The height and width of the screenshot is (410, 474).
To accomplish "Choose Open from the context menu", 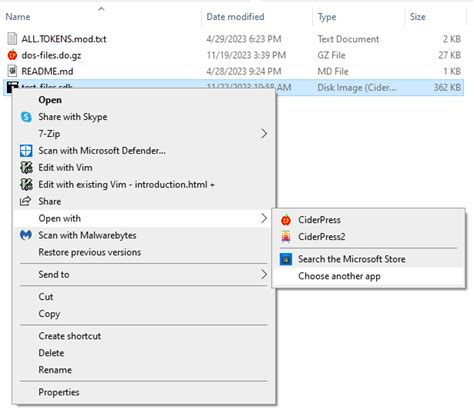I will click(x=144, y=100).
